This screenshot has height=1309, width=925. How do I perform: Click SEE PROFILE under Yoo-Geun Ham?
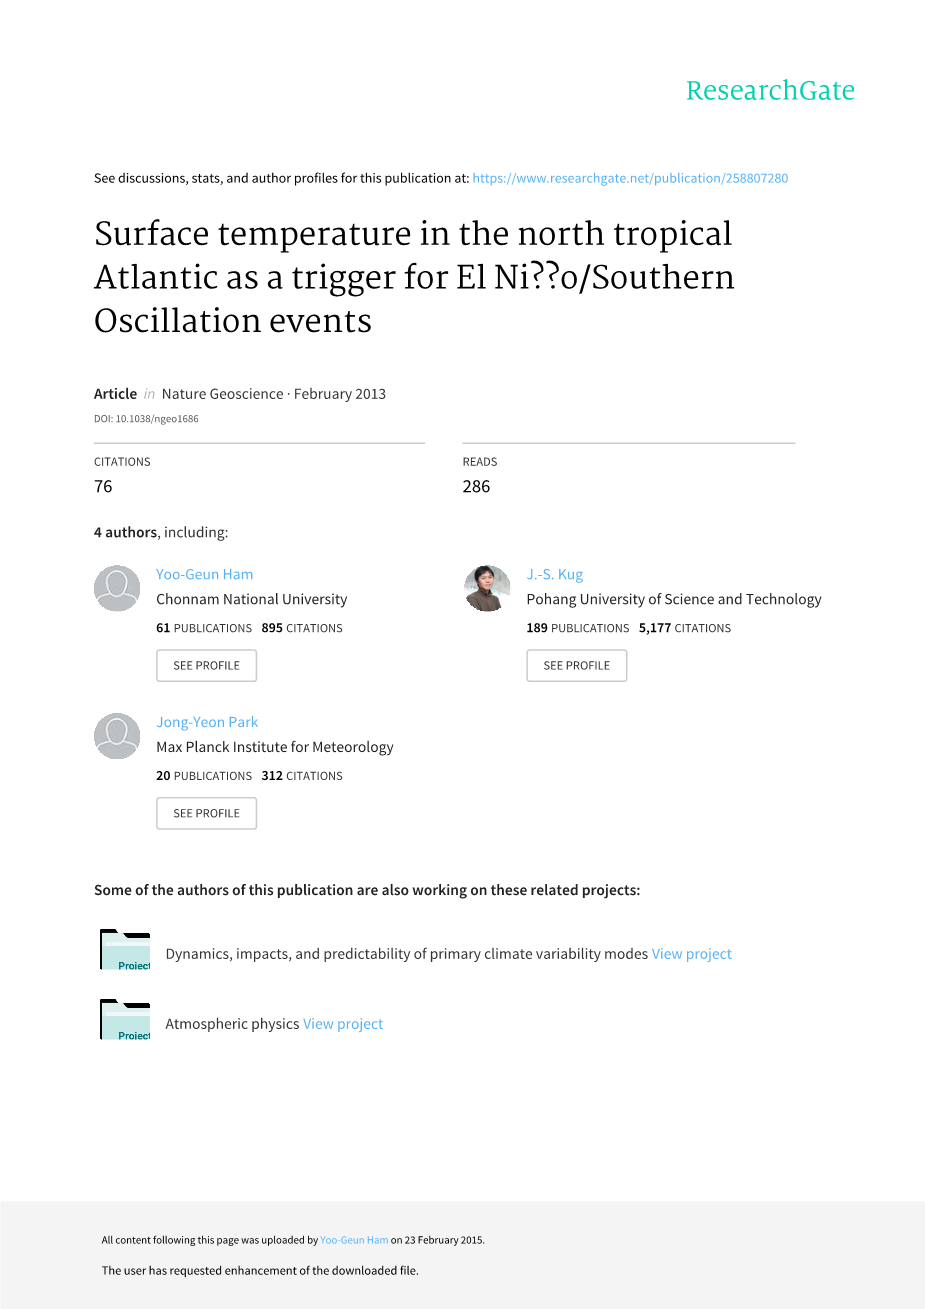coord(206,666)
